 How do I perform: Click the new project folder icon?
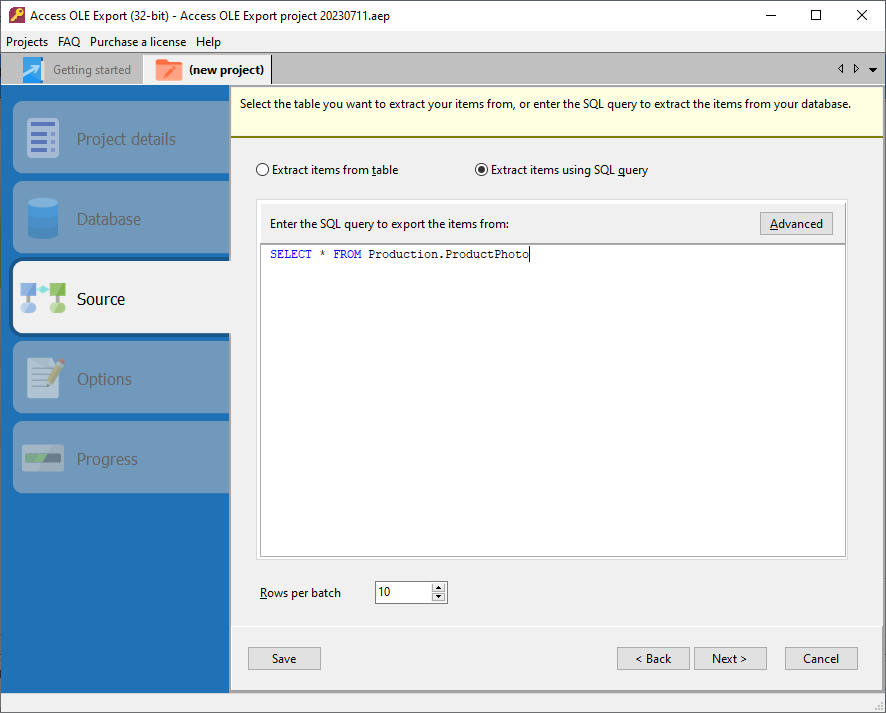pyautogui.click(x=169, y=70)
